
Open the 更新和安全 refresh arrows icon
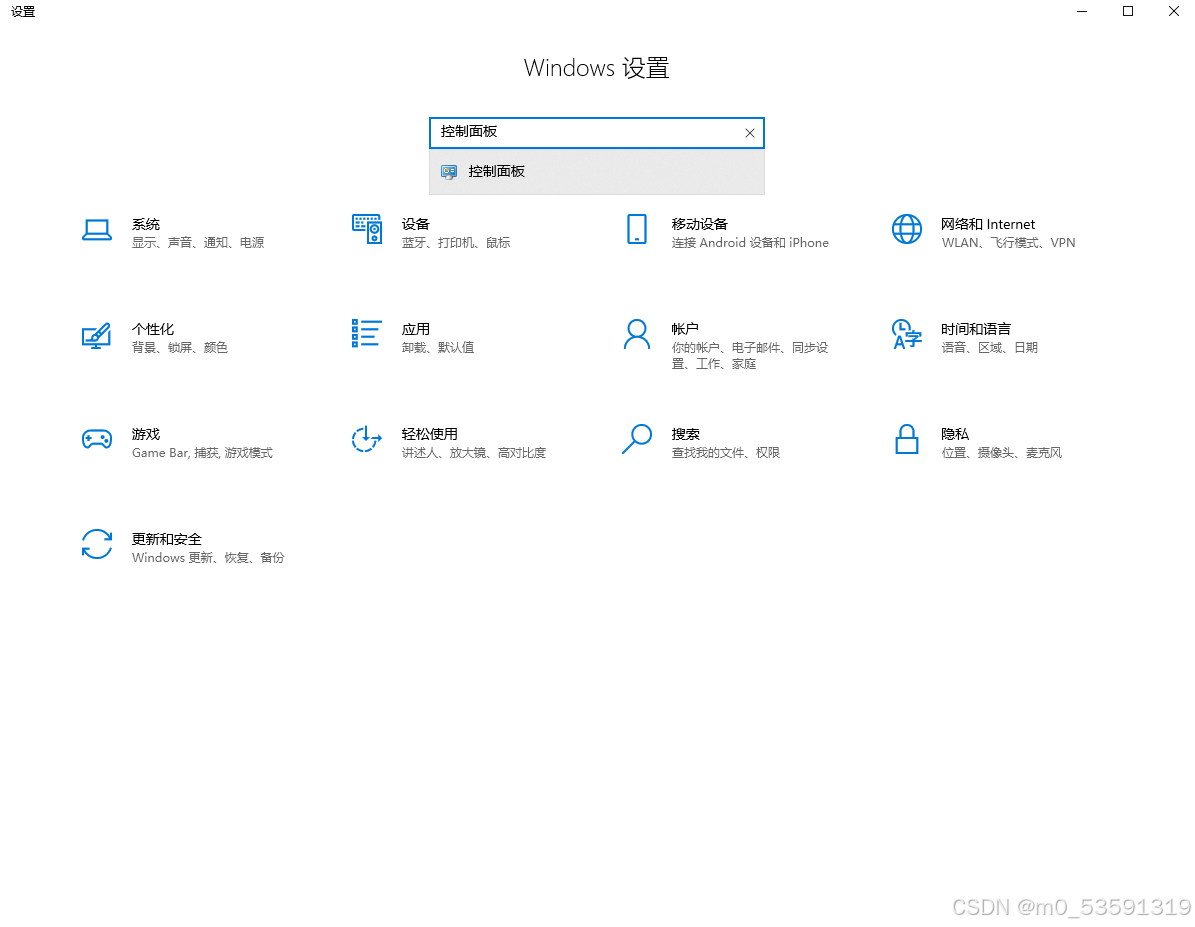click(x=97, y=544)
